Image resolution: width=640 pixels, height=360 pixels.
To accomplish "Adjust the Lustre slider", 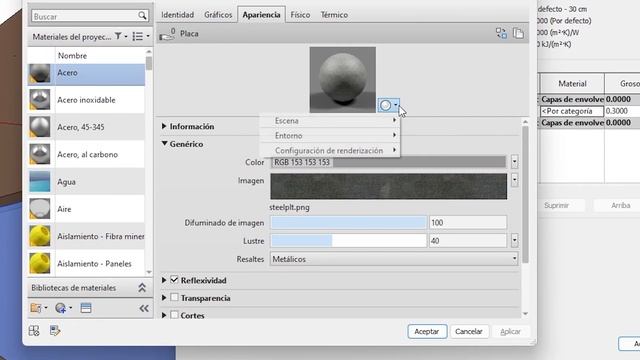I will [x=349, y=241].
